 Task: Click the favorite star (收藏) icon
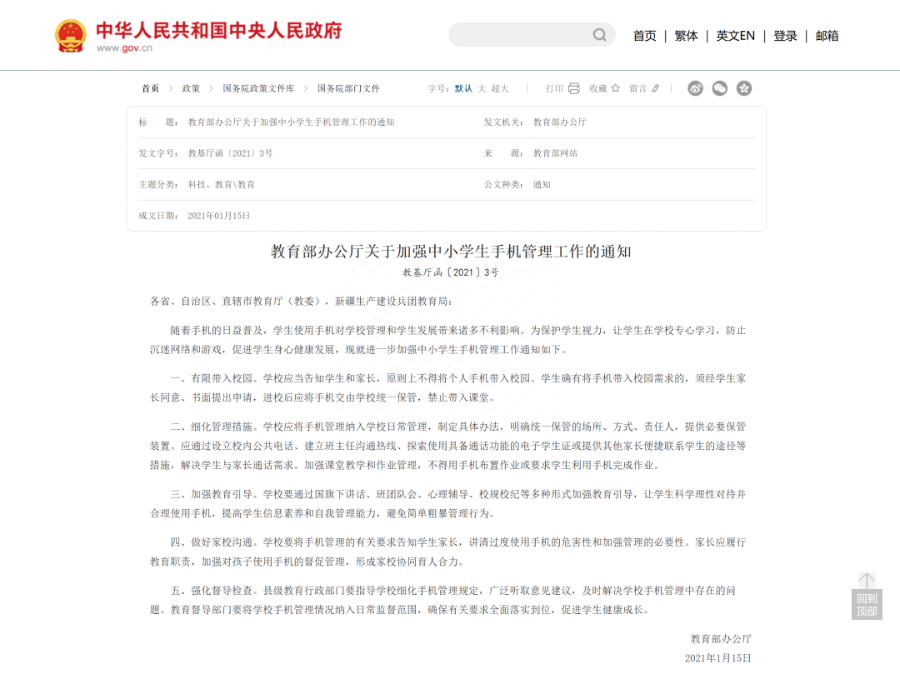coord(614,88)
